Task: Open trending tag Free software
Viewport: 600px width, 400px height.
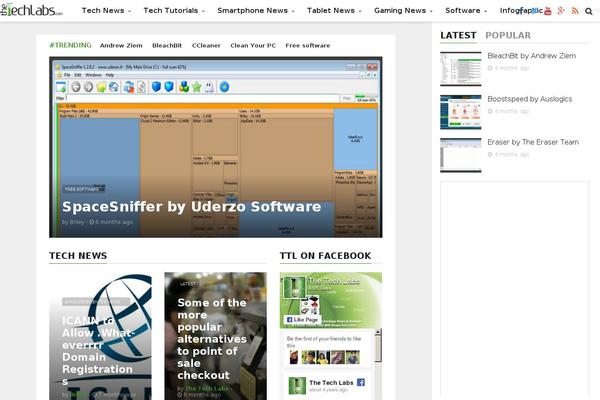Action: 308,46
